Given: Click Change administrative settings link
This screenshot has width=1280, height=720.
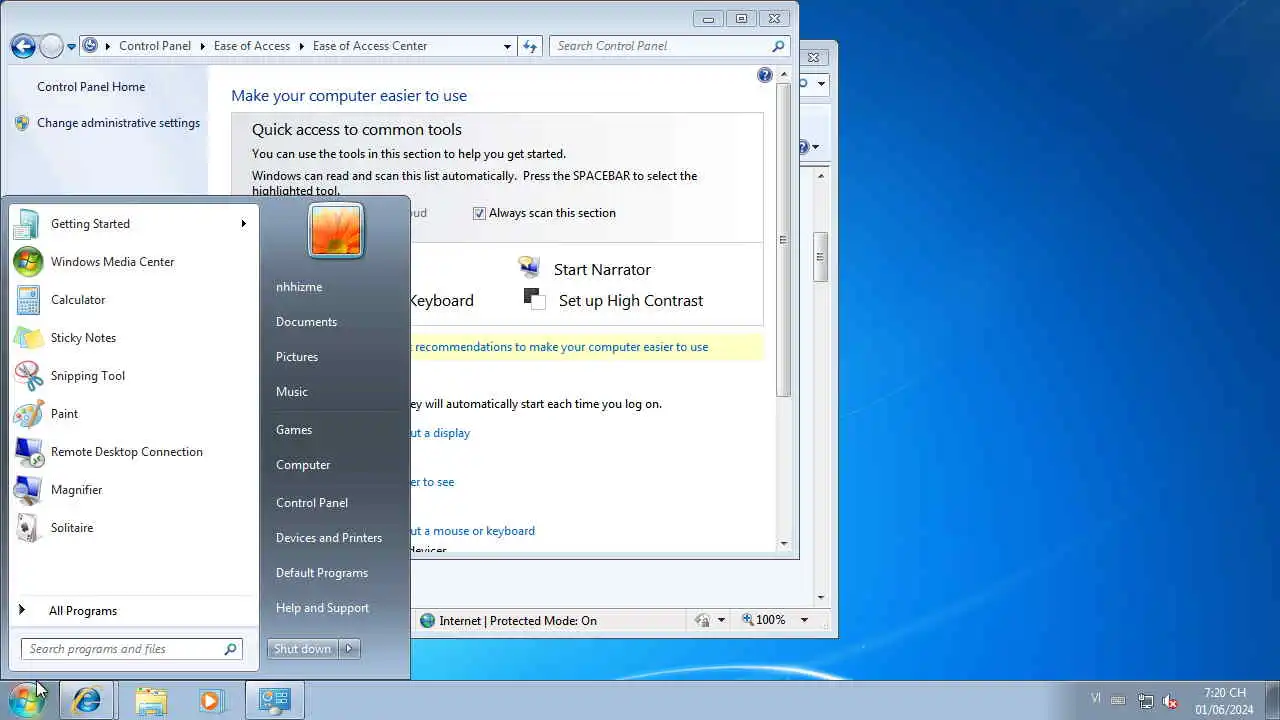Looking at the screenshot, I should pos(118,123).
